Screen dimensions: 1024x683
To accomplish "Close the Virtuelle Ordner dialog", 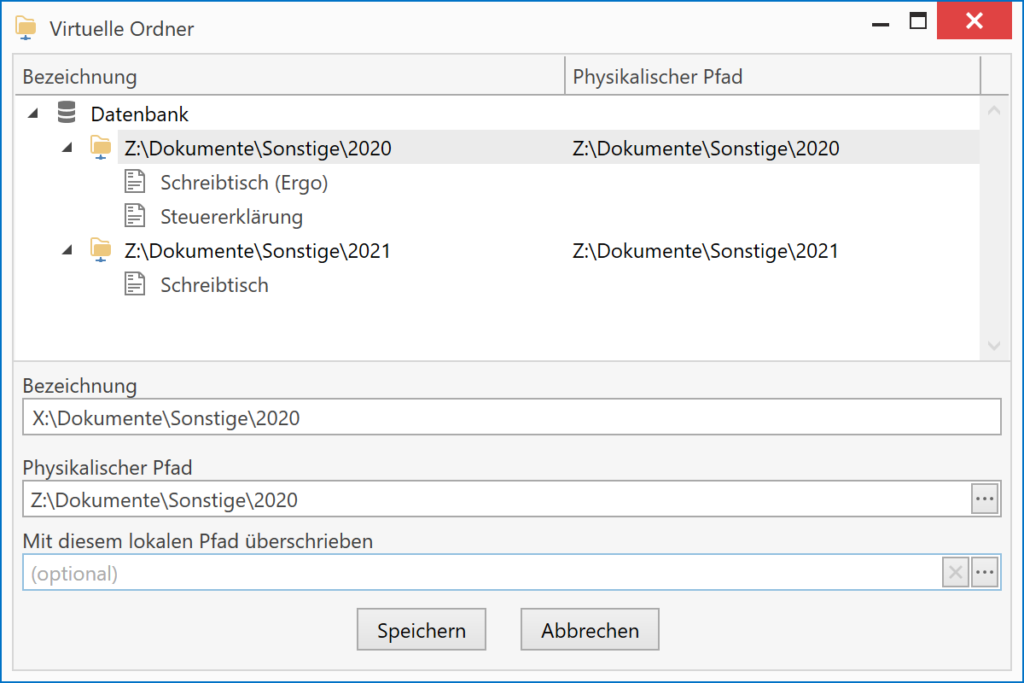I will tap(974, 21).
